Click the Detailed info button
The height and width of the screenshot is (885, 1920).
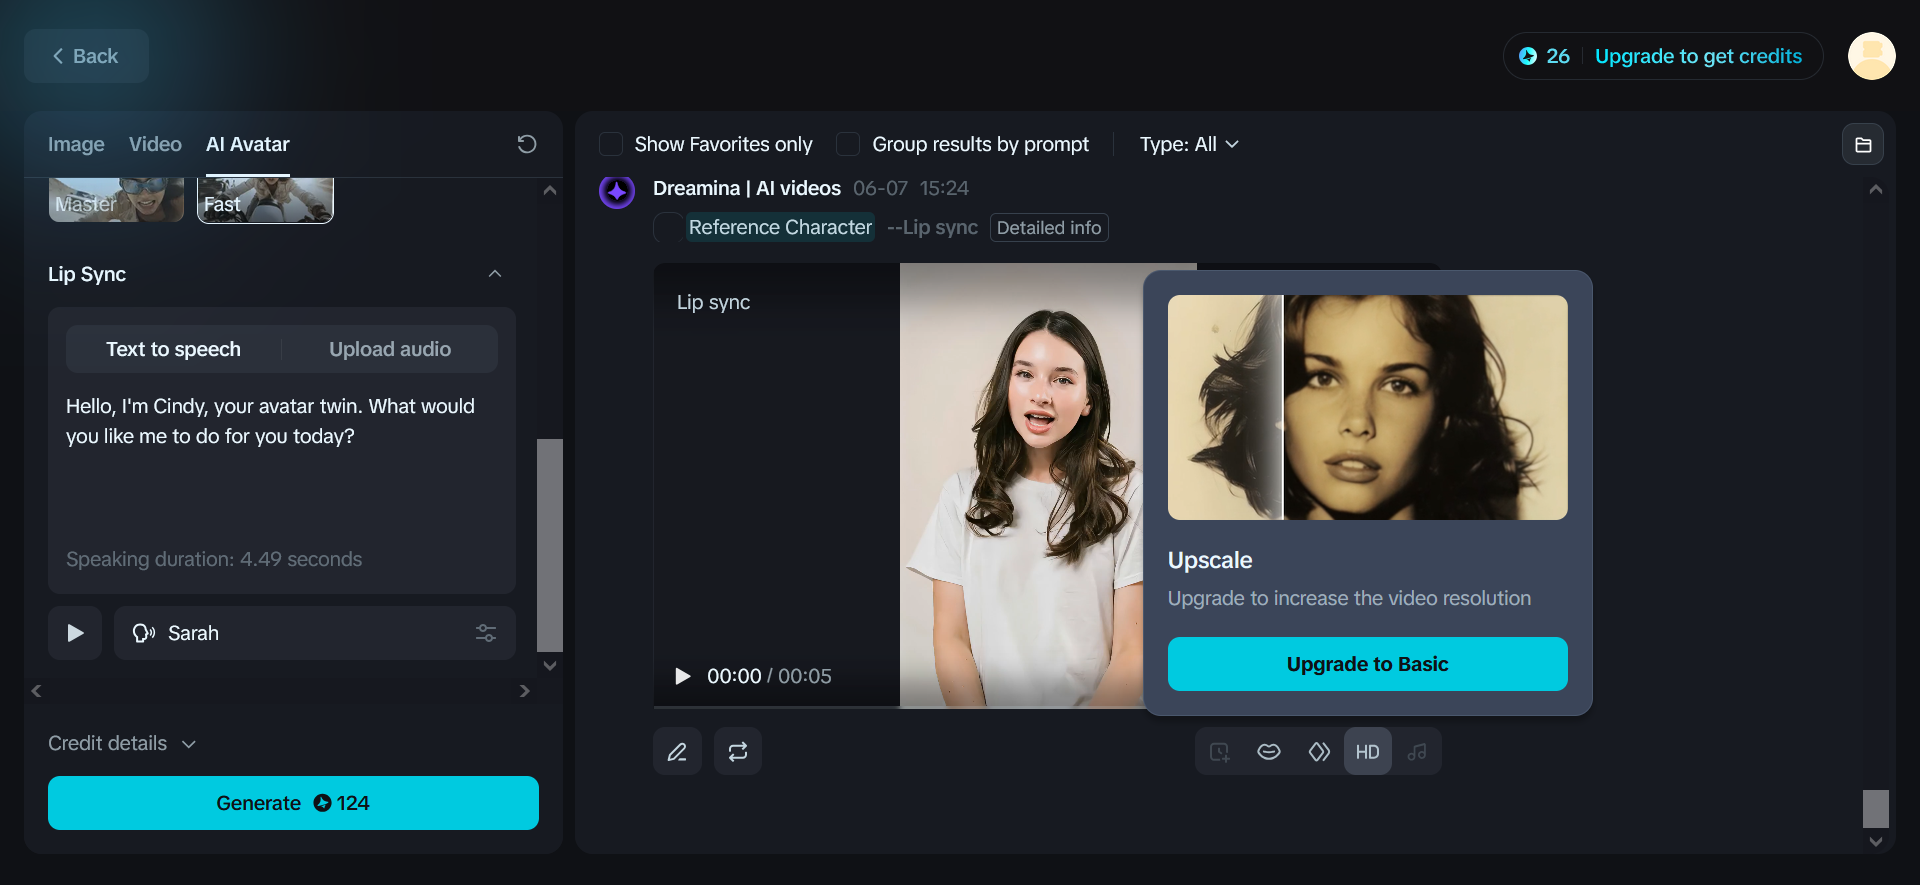(1049, 228)
